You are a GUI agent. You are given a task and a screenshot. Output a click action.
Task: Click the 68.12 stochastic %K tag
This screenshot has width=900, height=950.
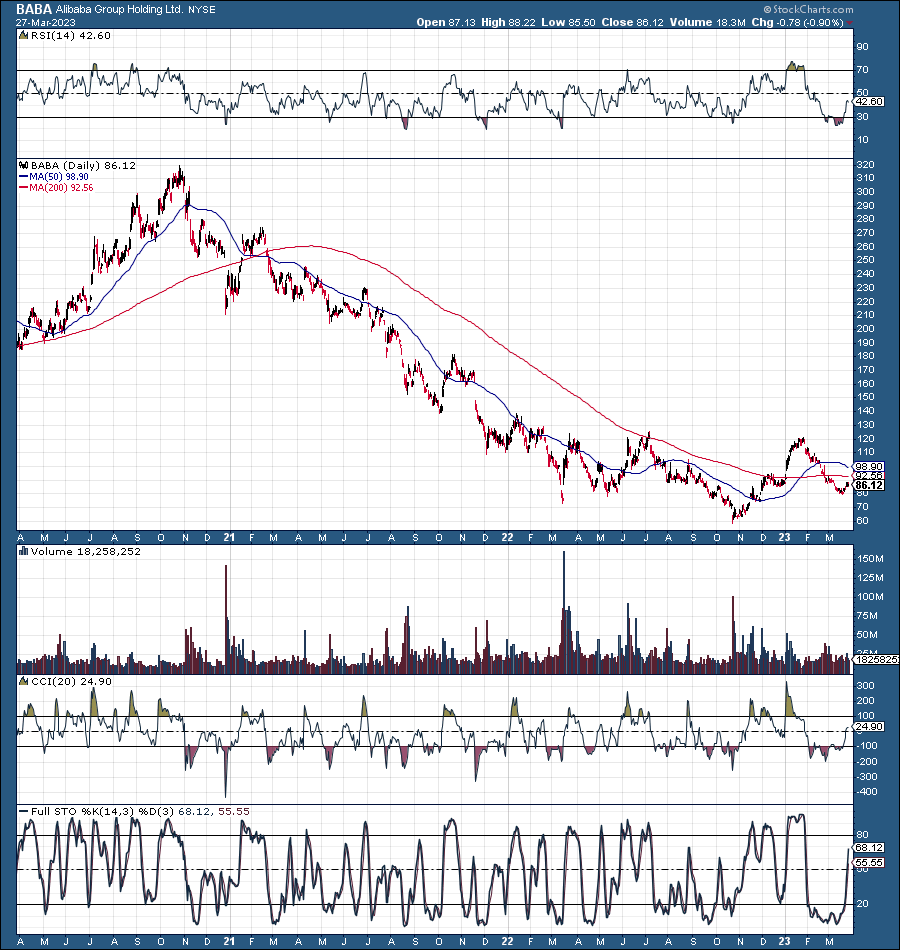click(x=869, y=848)
